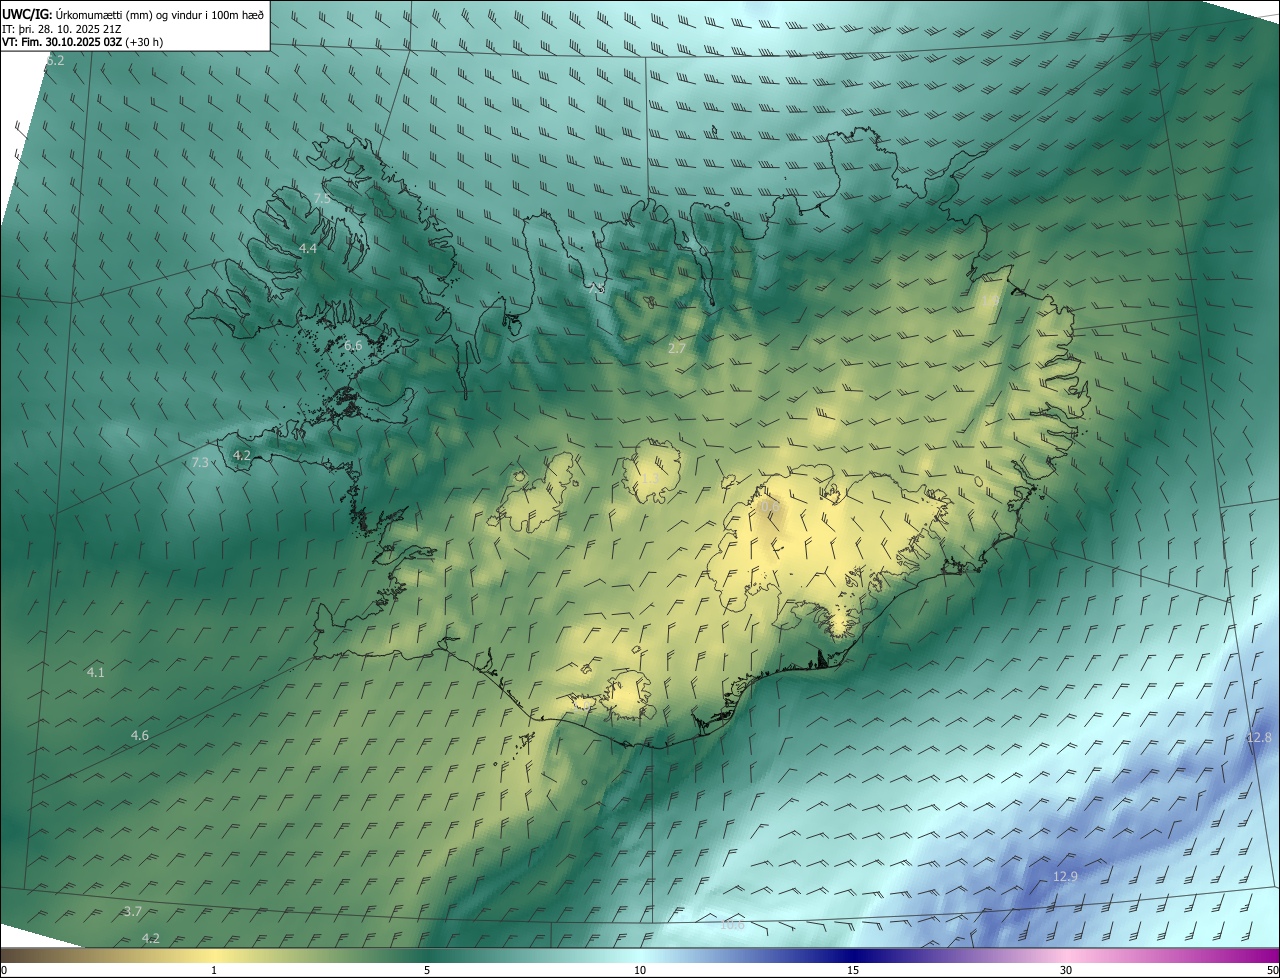Click the 4.1 value label on the map

click(x=95, y=673)
